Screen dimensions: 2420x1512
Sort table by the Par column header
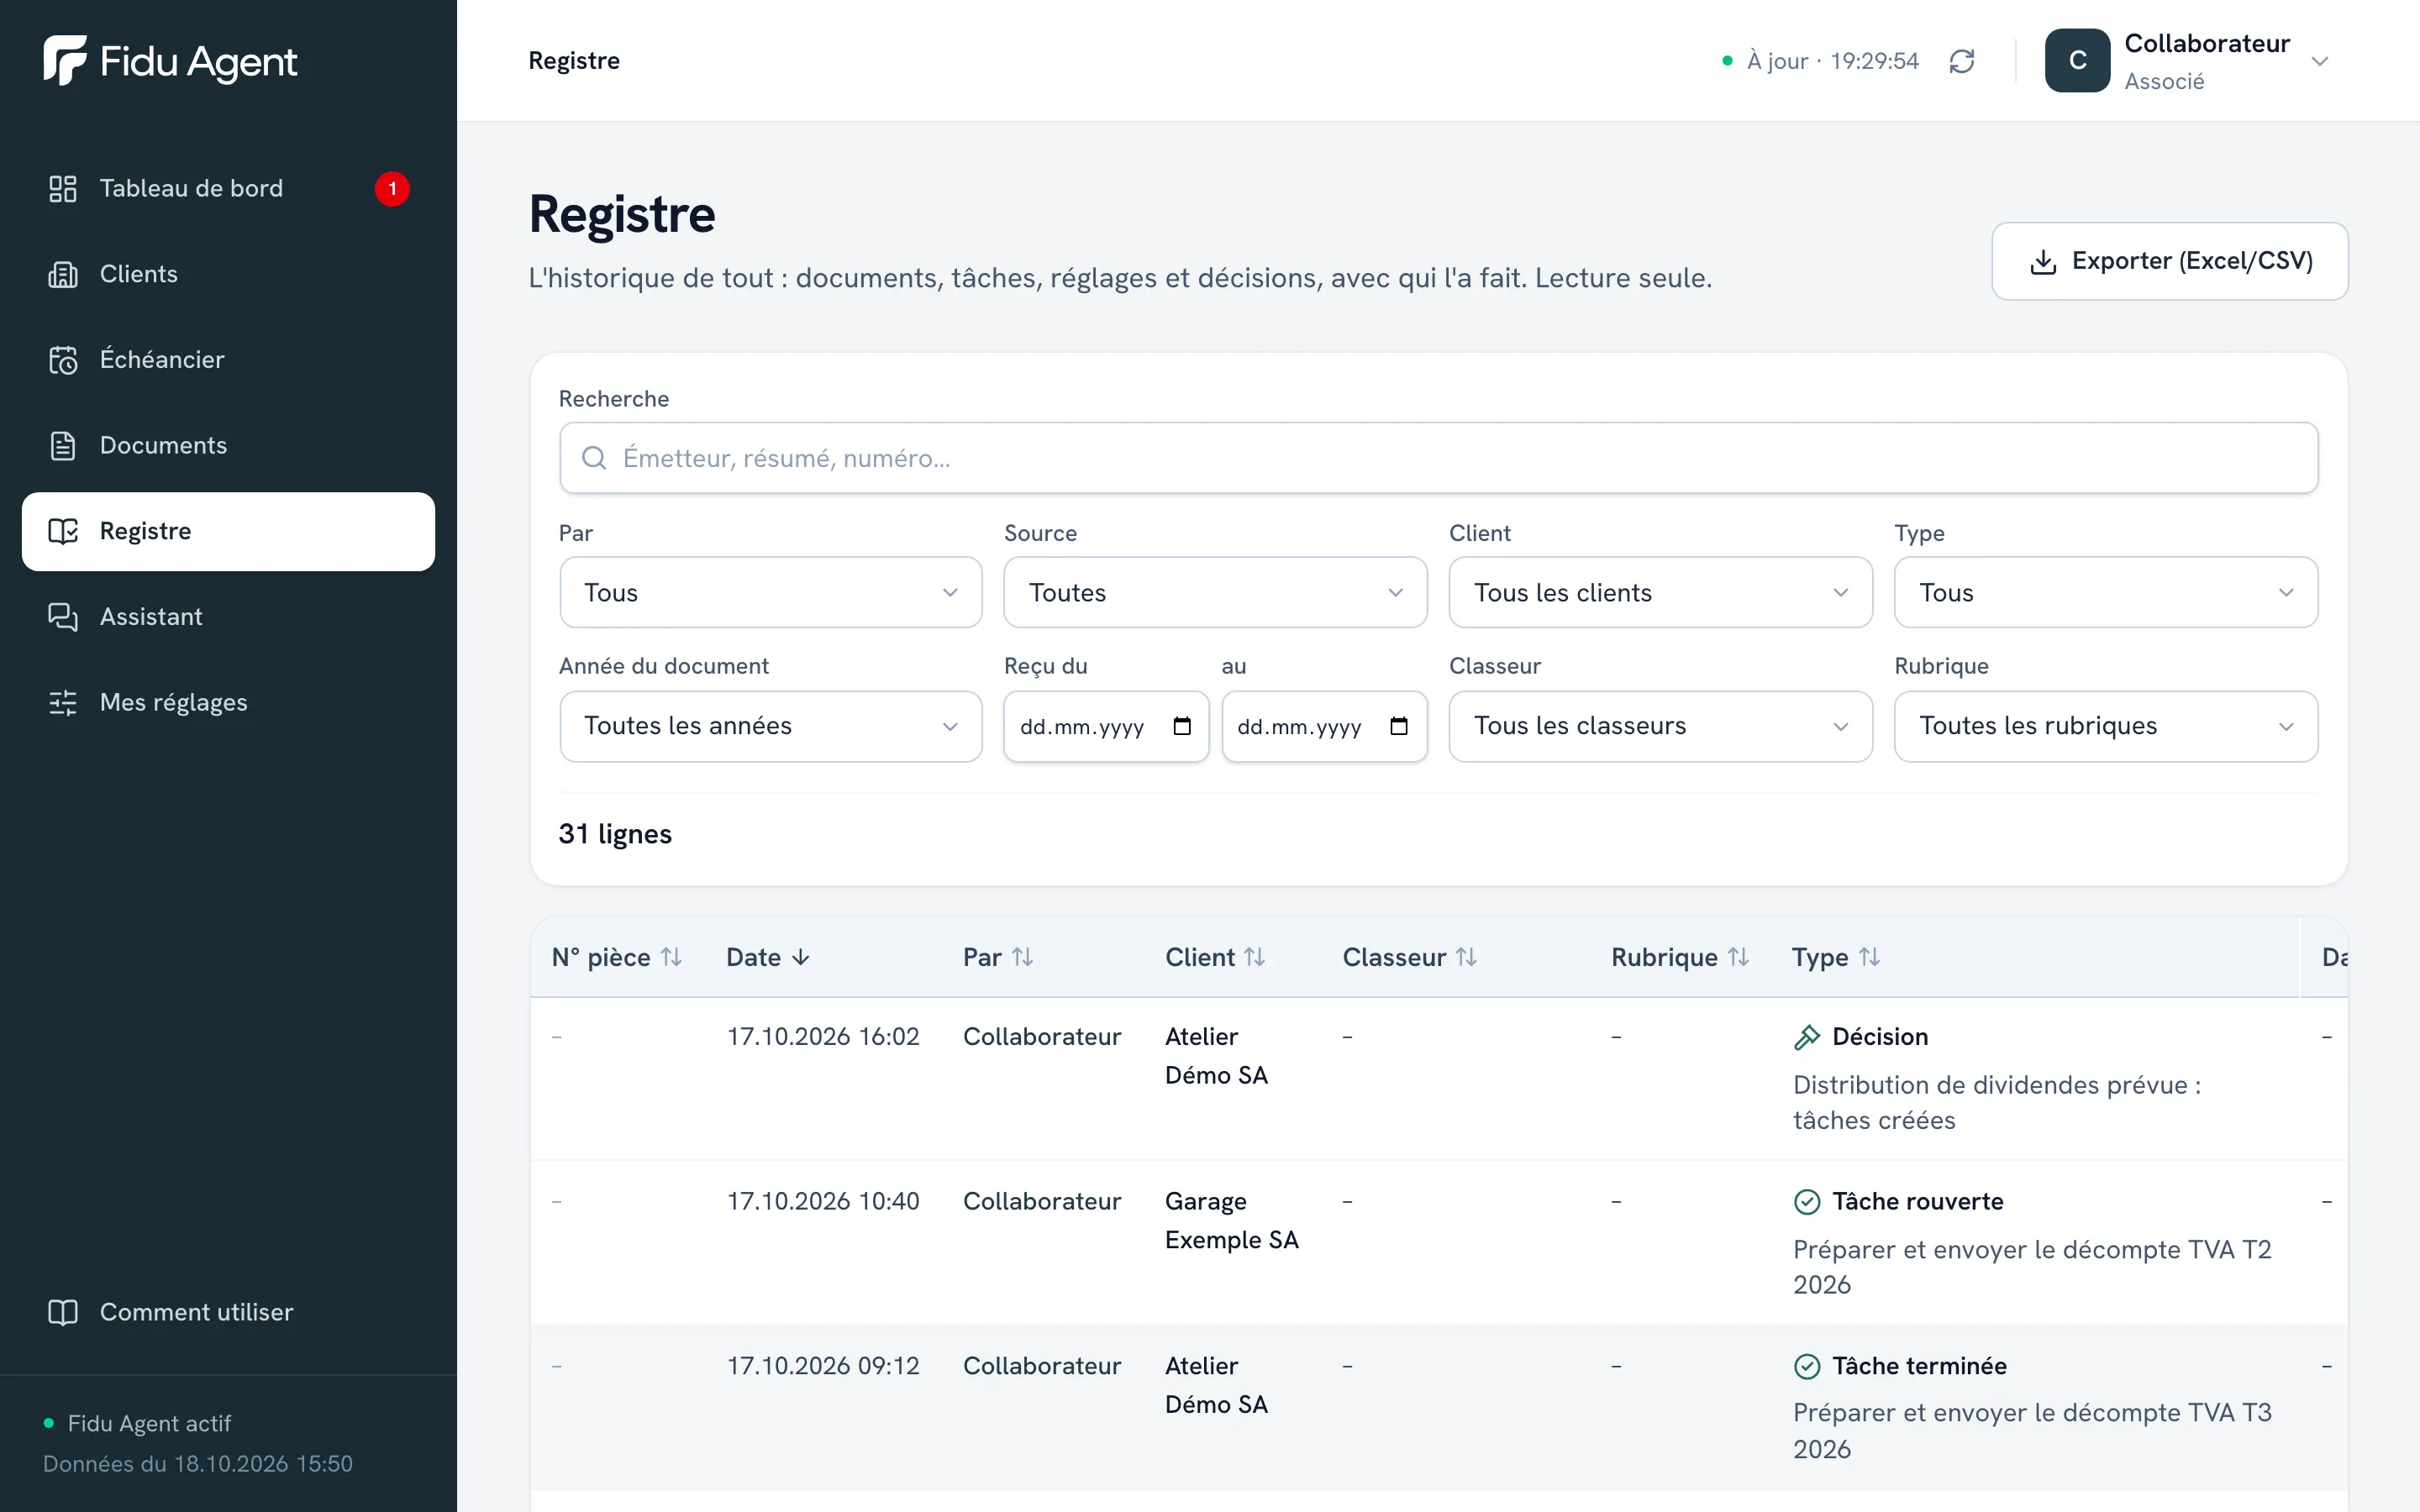[x=998, y=958]
